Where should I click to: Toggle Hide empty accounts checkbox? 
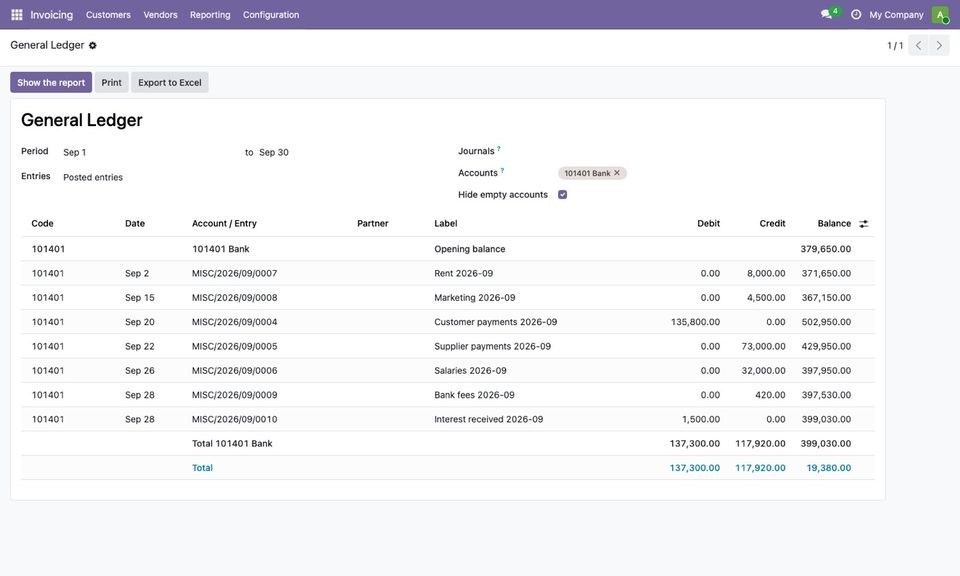pyautogui.click(x=563, y=195)
